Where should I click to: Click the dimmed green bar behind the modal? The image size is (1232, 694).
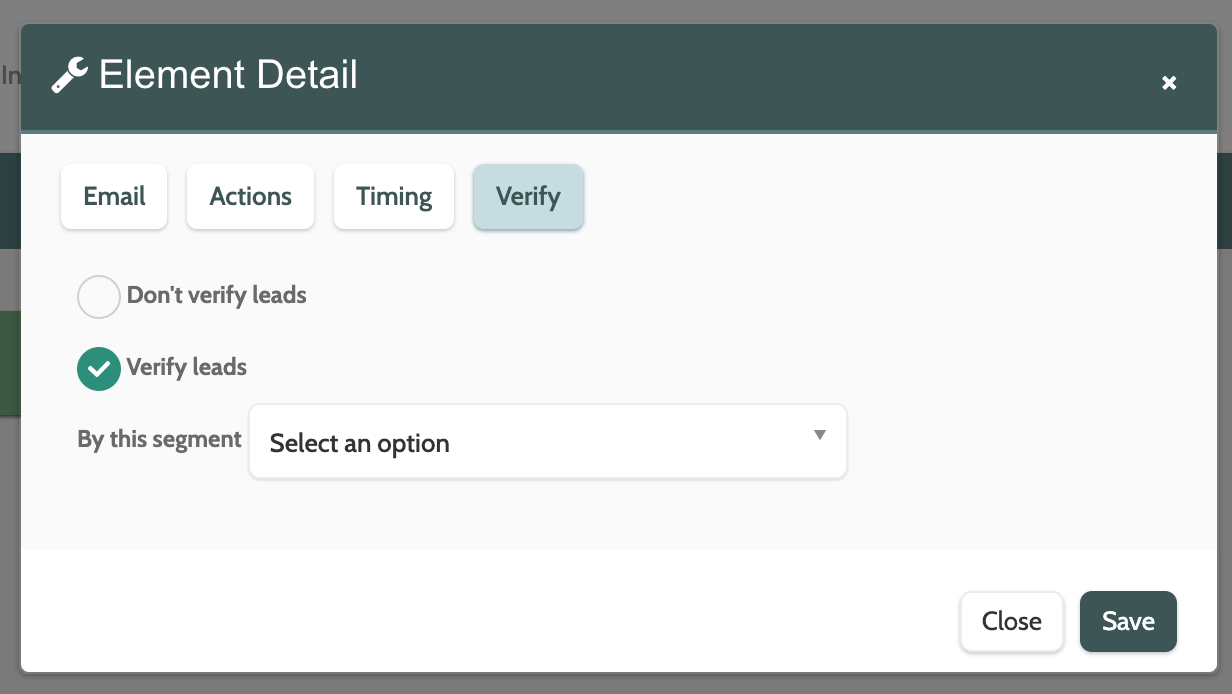click(x=10, y=362)
